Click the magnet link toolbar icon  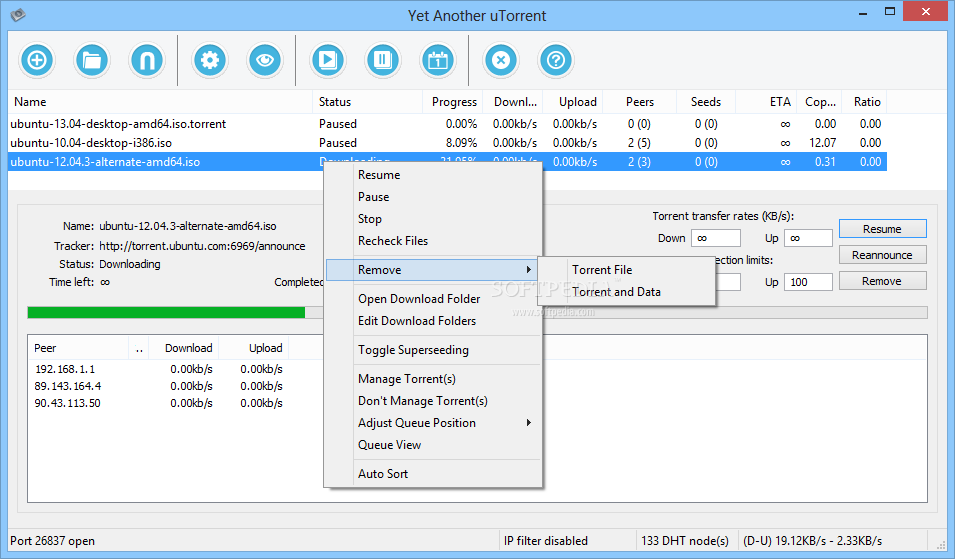pos(147,60)
